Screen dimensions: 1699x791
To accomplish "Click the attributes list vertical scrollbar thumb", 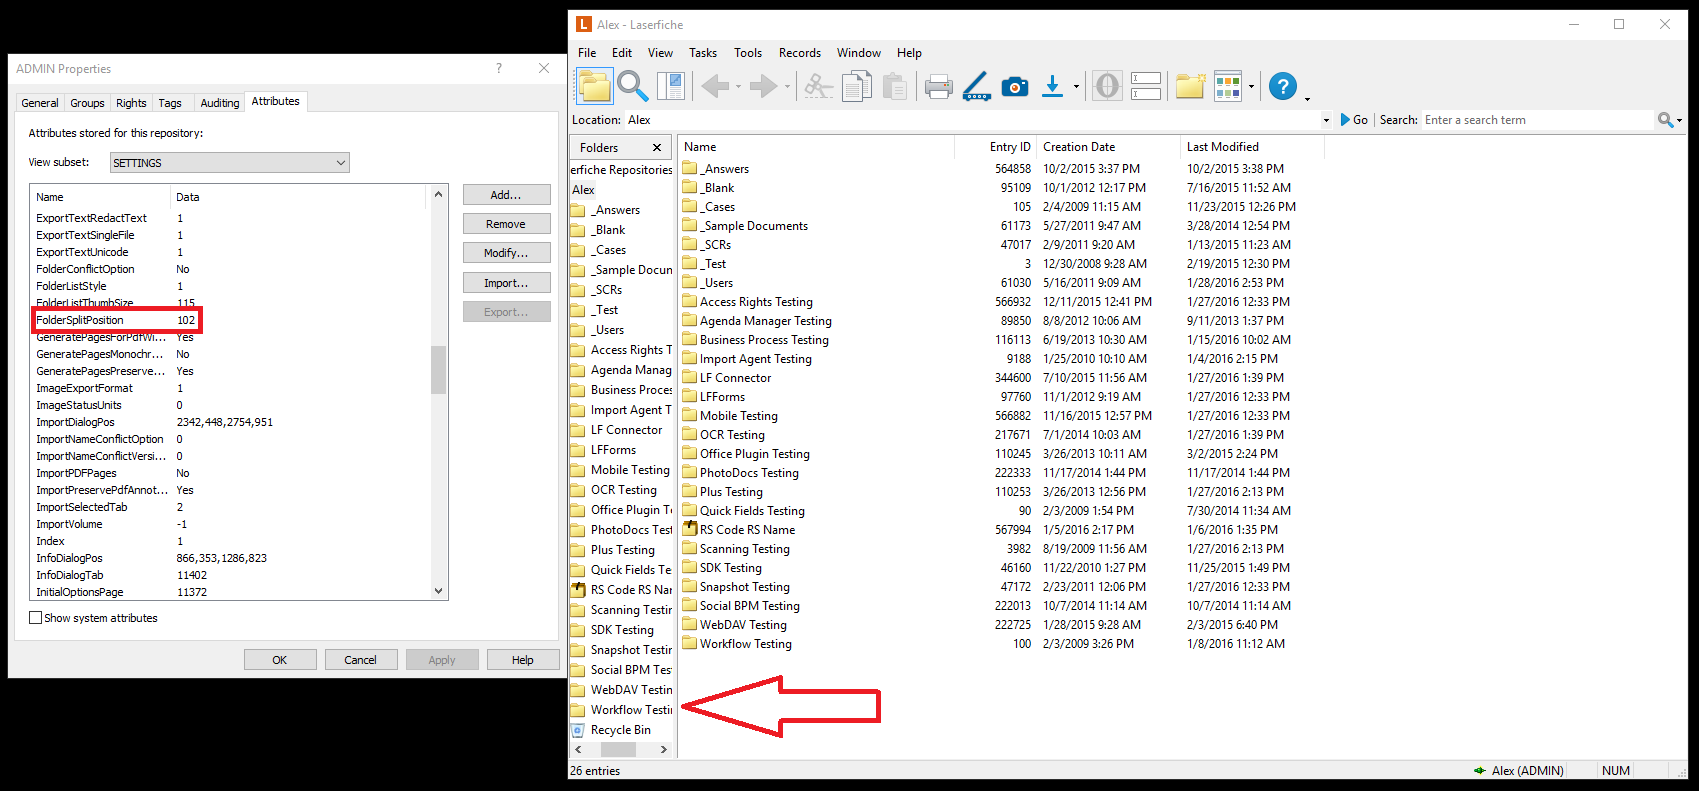I will tap(438, 370).
